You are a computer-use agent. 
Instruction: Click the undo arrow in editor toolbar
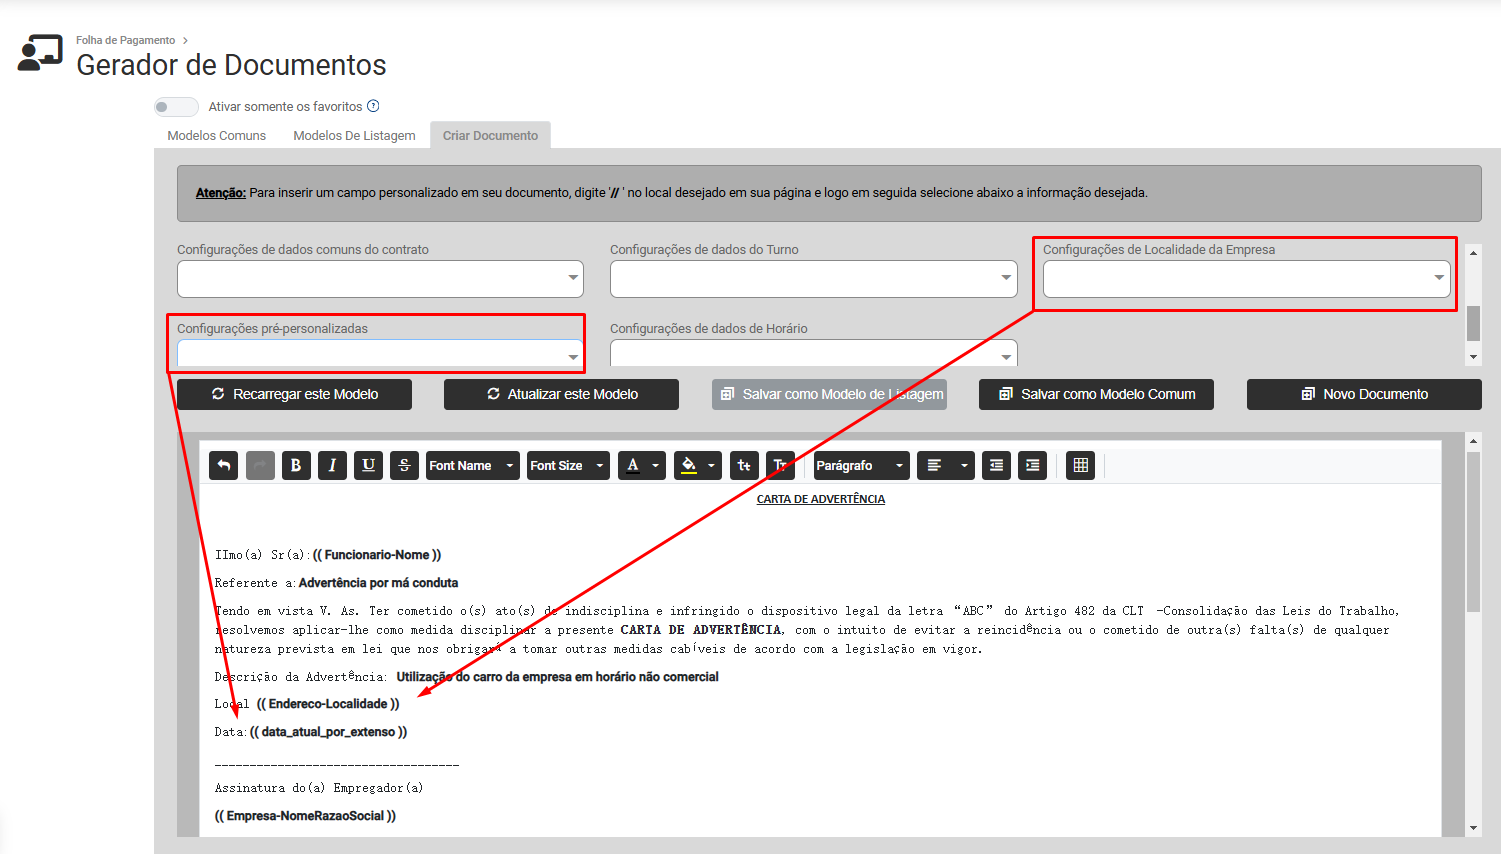tap(224, 465)
